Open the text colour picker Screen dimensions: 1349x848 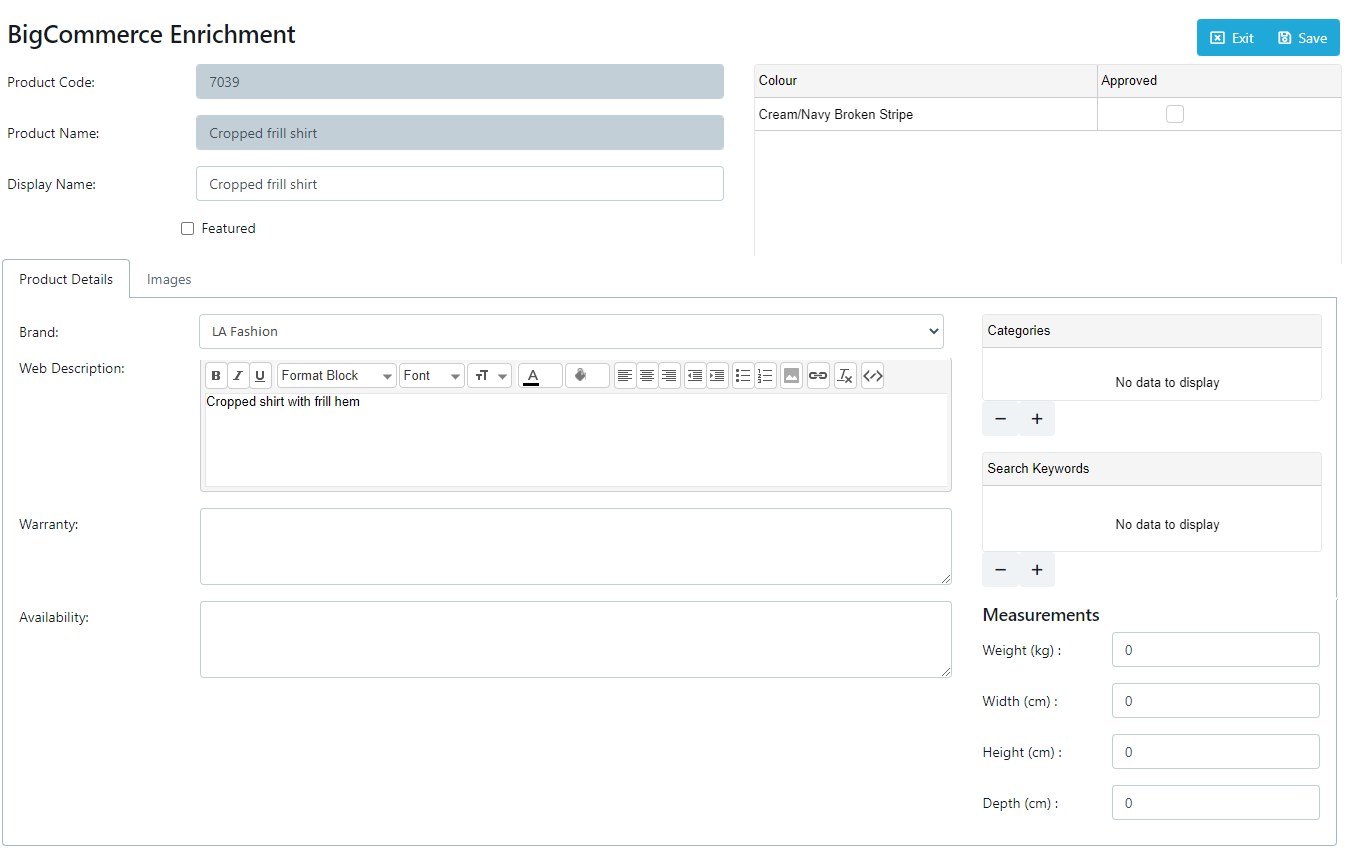pyautogui.click(x=540, y=376)
